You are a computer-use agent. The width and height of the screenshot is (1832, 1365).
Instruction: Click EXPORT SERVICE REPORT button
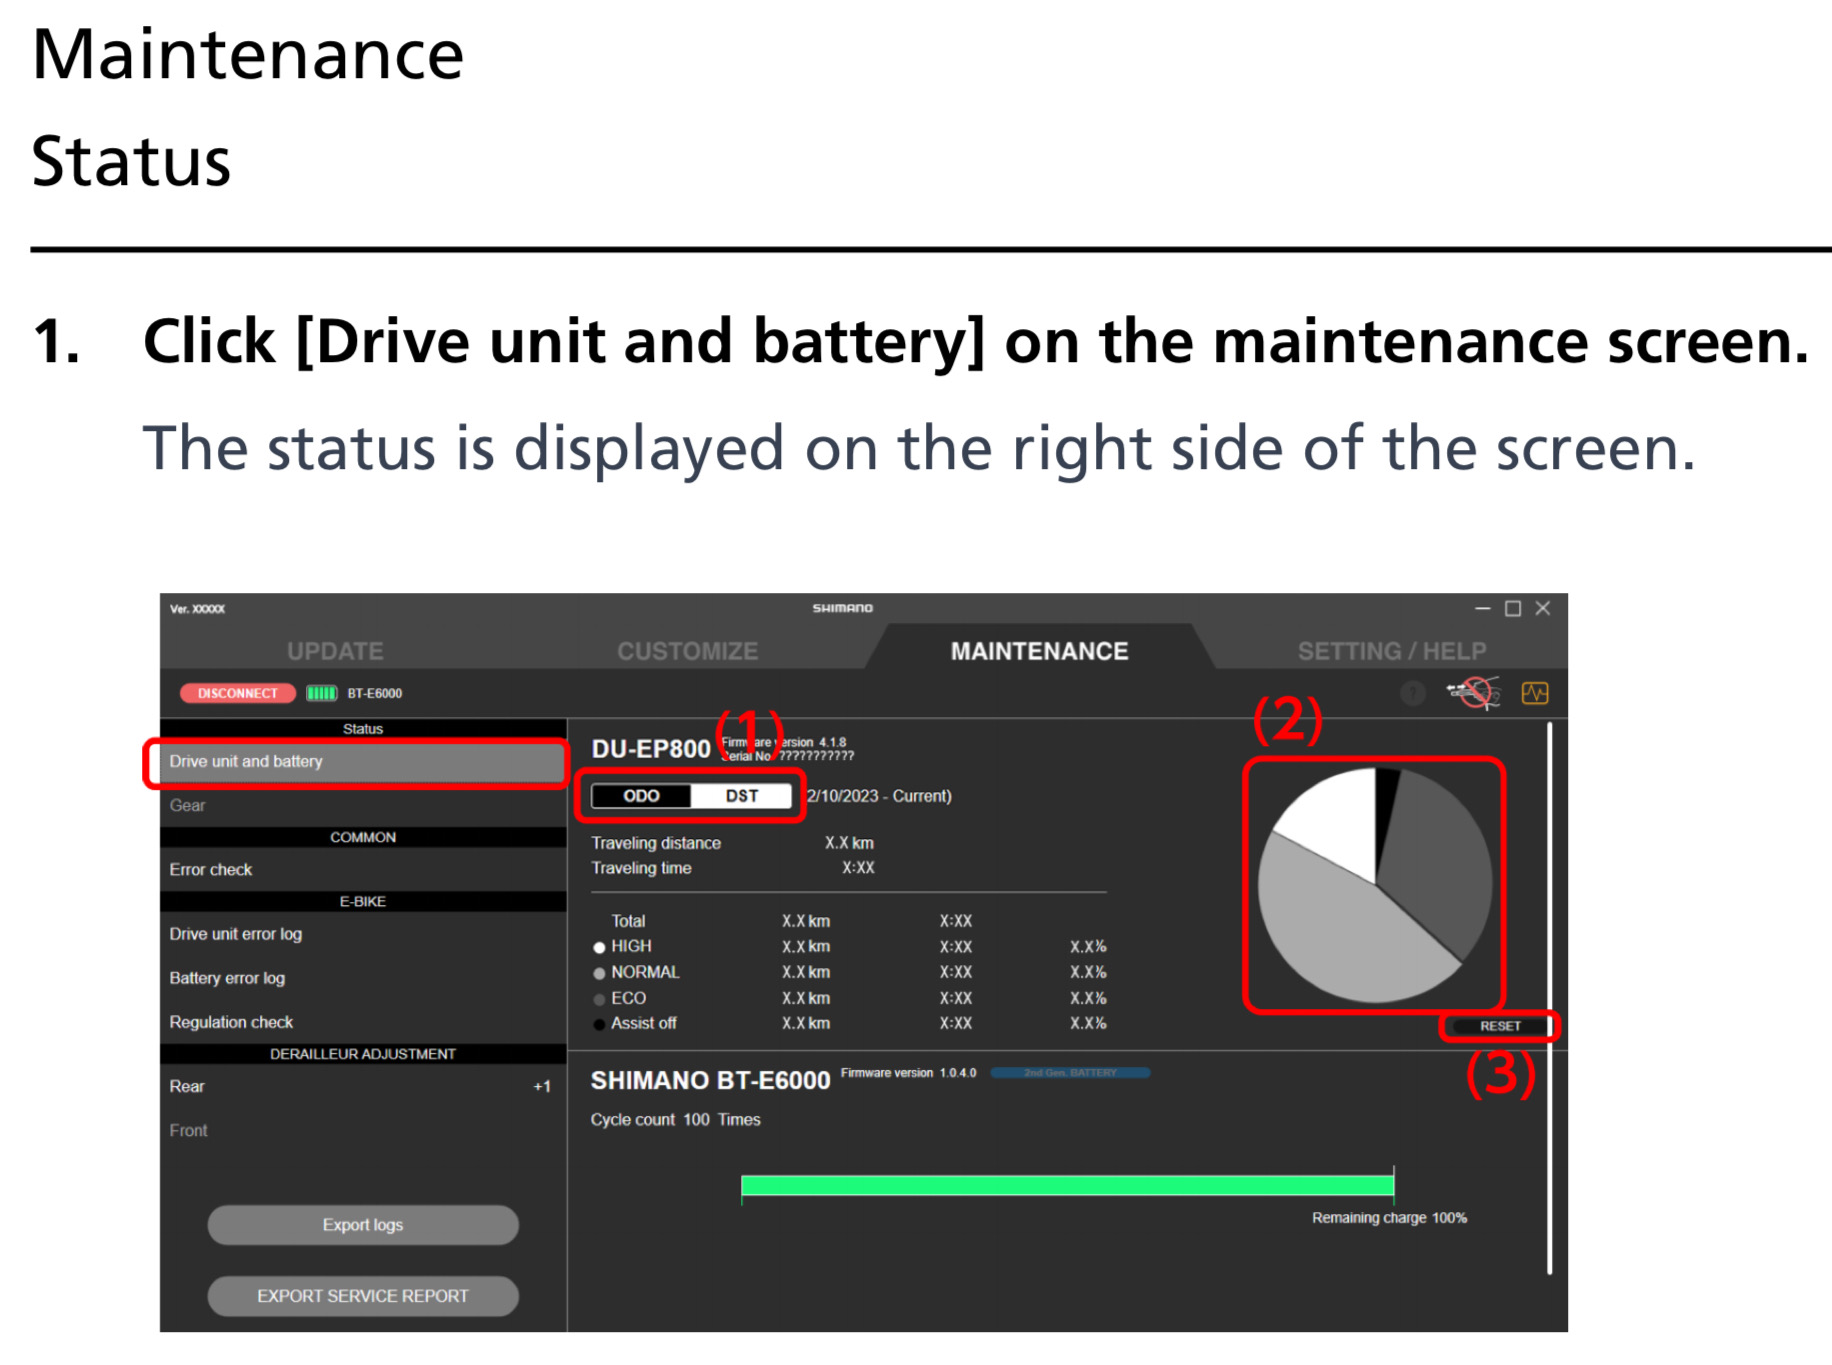click(x=362, y=1296)
